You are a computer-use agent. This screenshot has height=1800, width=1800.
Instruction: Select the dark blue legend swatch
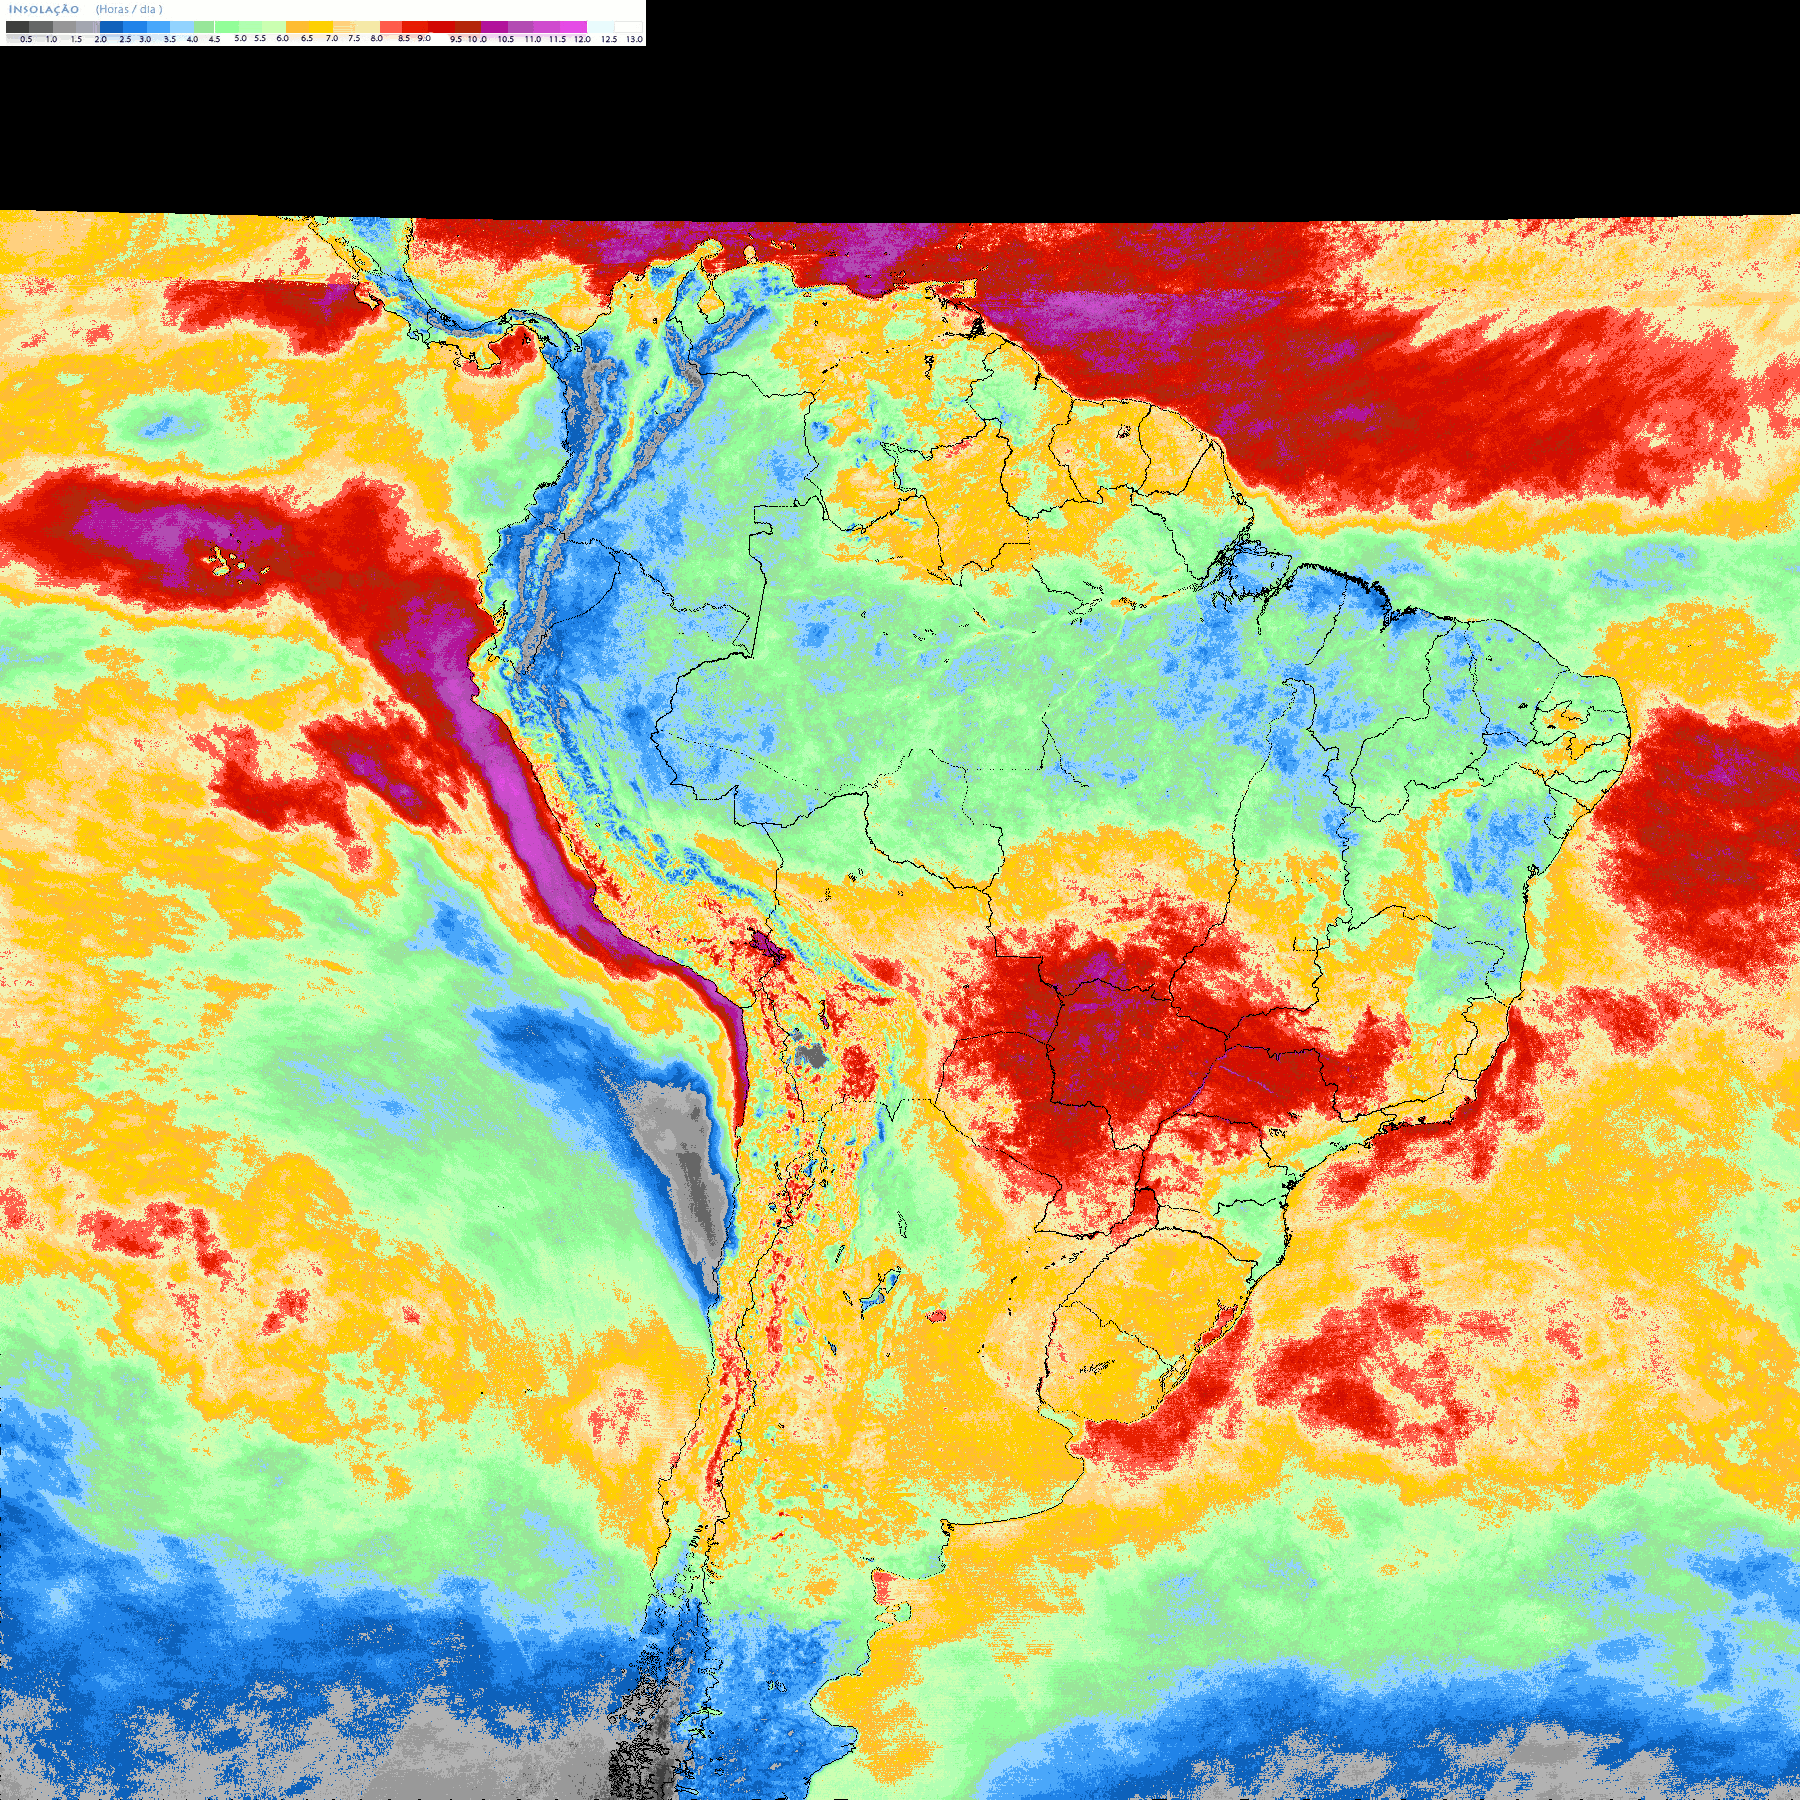pos(111,27)
